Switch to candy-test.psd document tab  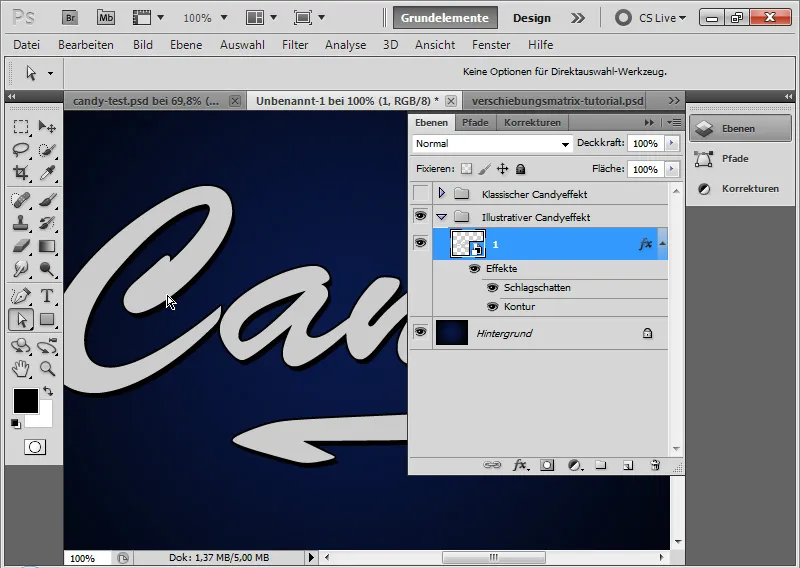[x=146, y=101]
